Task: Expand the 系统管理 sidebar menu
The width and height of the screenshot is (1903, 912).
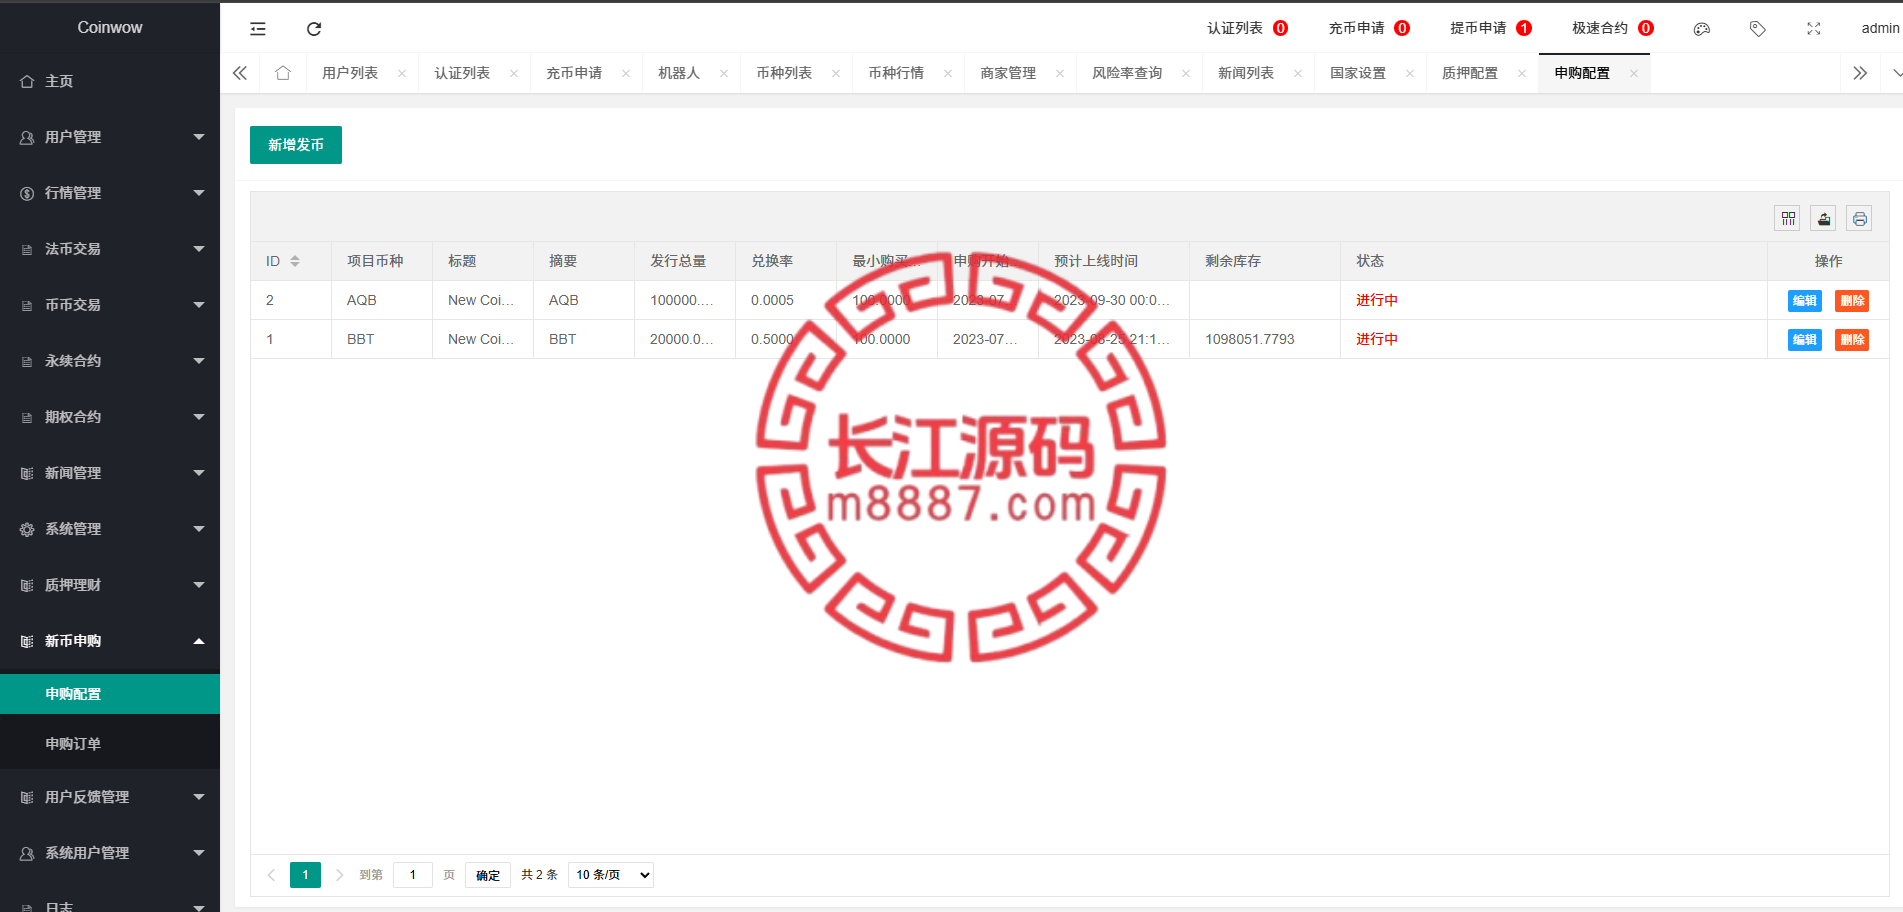Action: click(x=110, y=529)
